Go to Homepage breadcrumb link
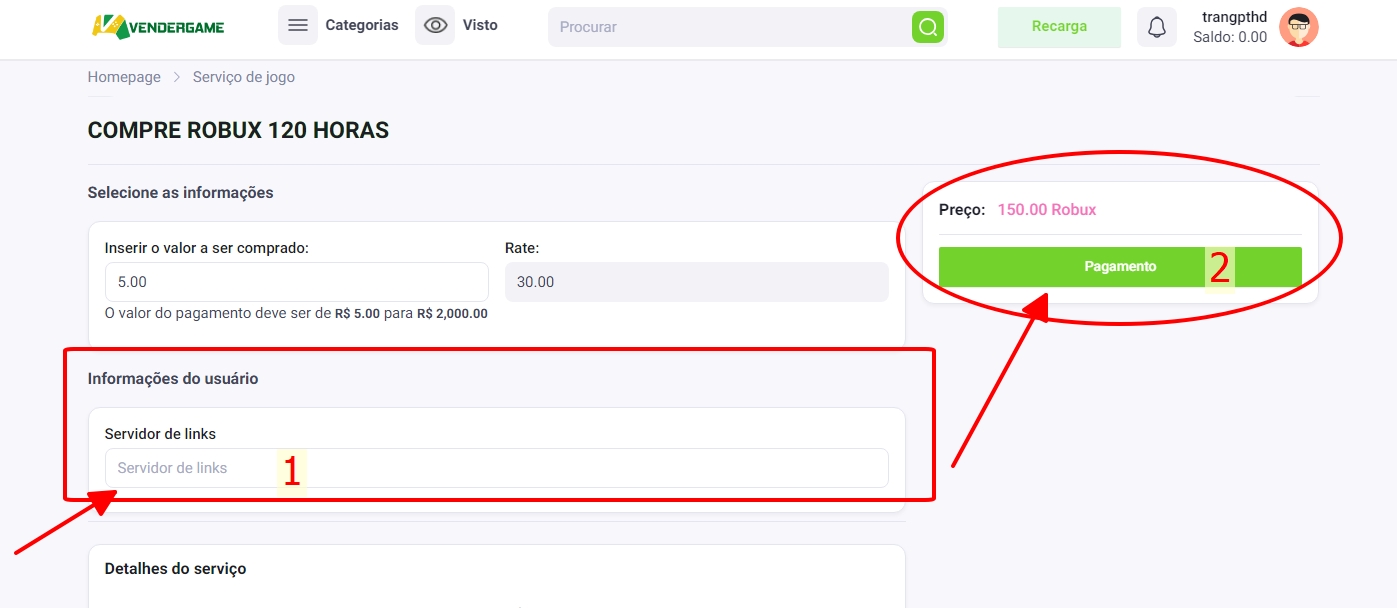This screenshot has width=1397, height=608. (124, 77)
